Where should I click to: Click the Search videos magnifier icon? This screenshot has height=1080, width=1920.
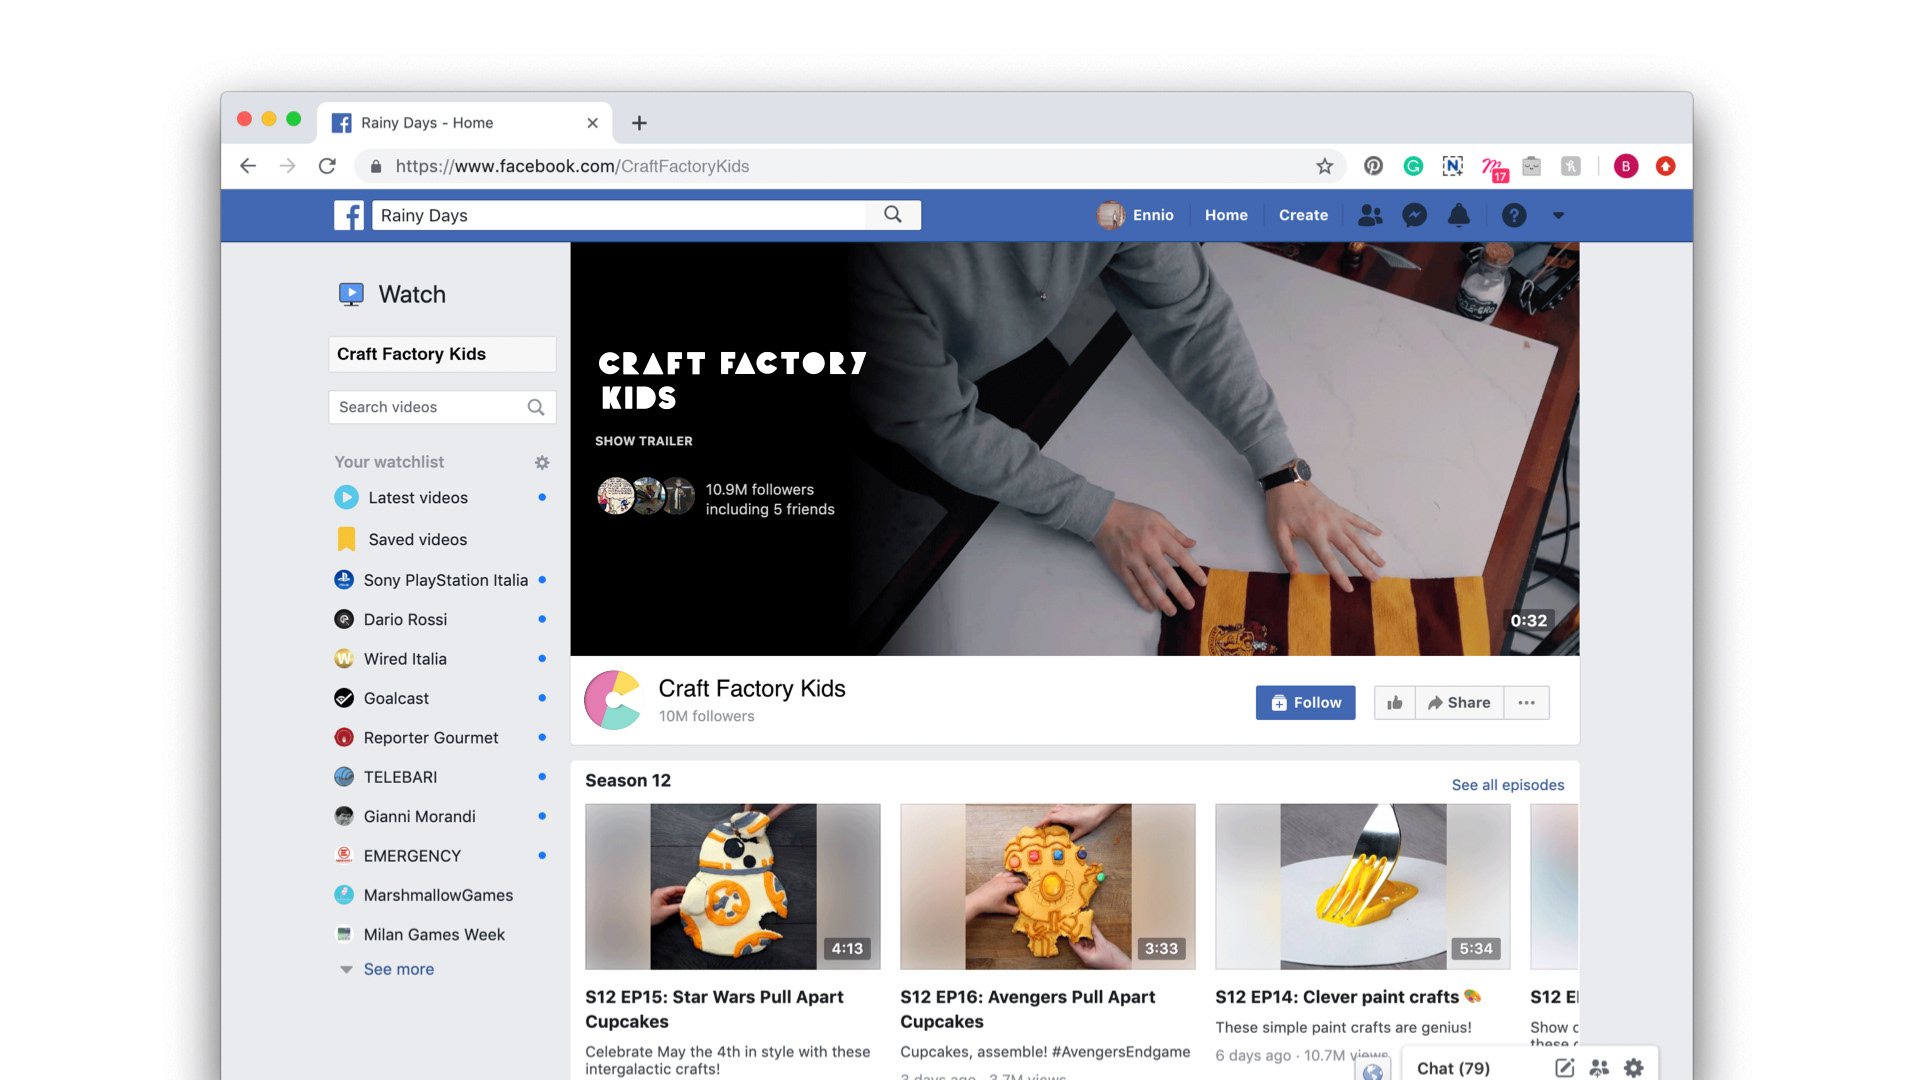tap(536, 407)
